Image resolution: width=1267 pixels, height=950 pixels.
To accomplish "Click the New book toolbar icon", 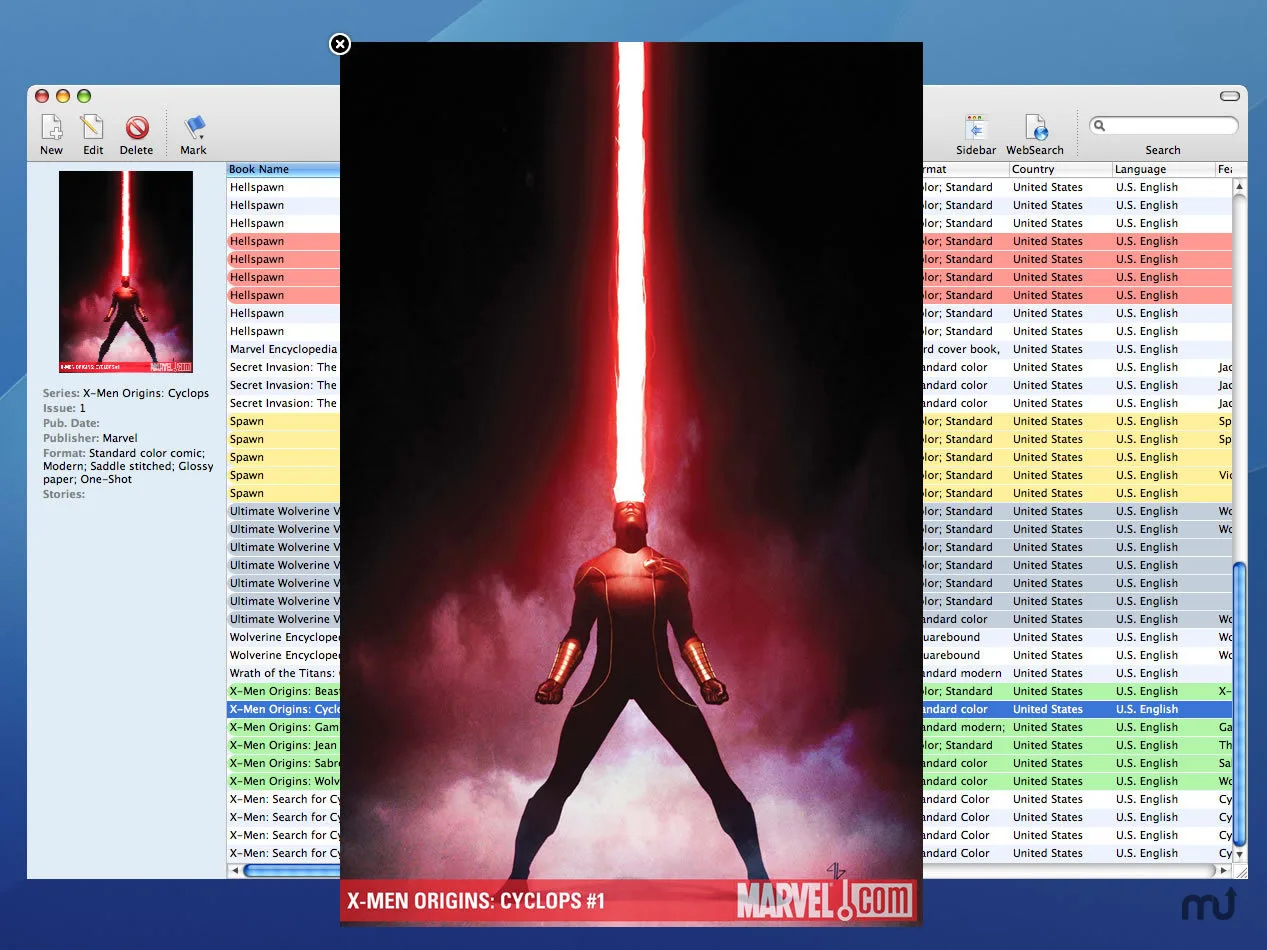I will pos(51,128).
